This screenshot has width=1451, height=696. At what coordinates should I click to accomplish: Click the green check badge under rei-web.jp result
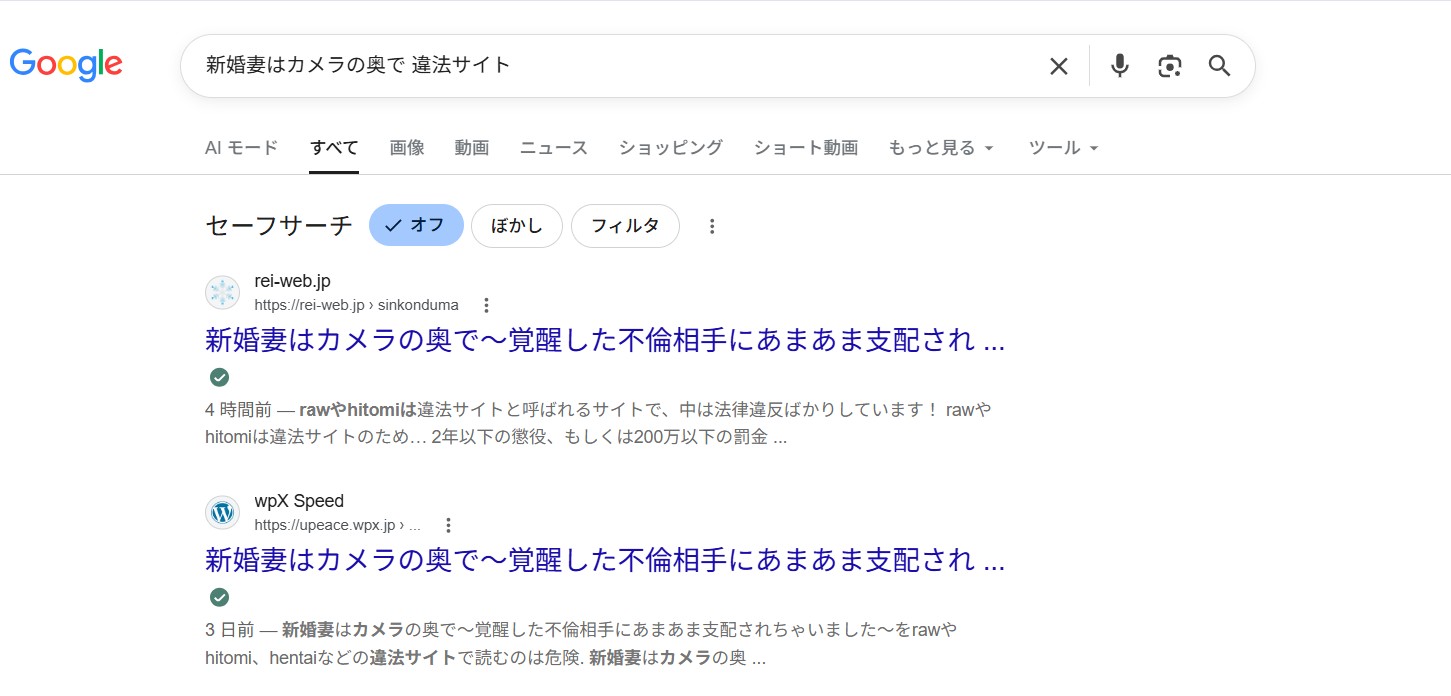click(219, 377)
